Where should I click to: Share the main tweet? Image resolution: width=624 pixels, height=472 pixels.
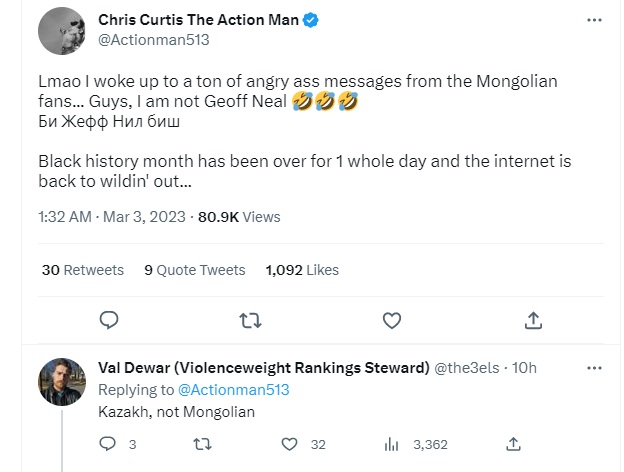click(x=534, y=320)
